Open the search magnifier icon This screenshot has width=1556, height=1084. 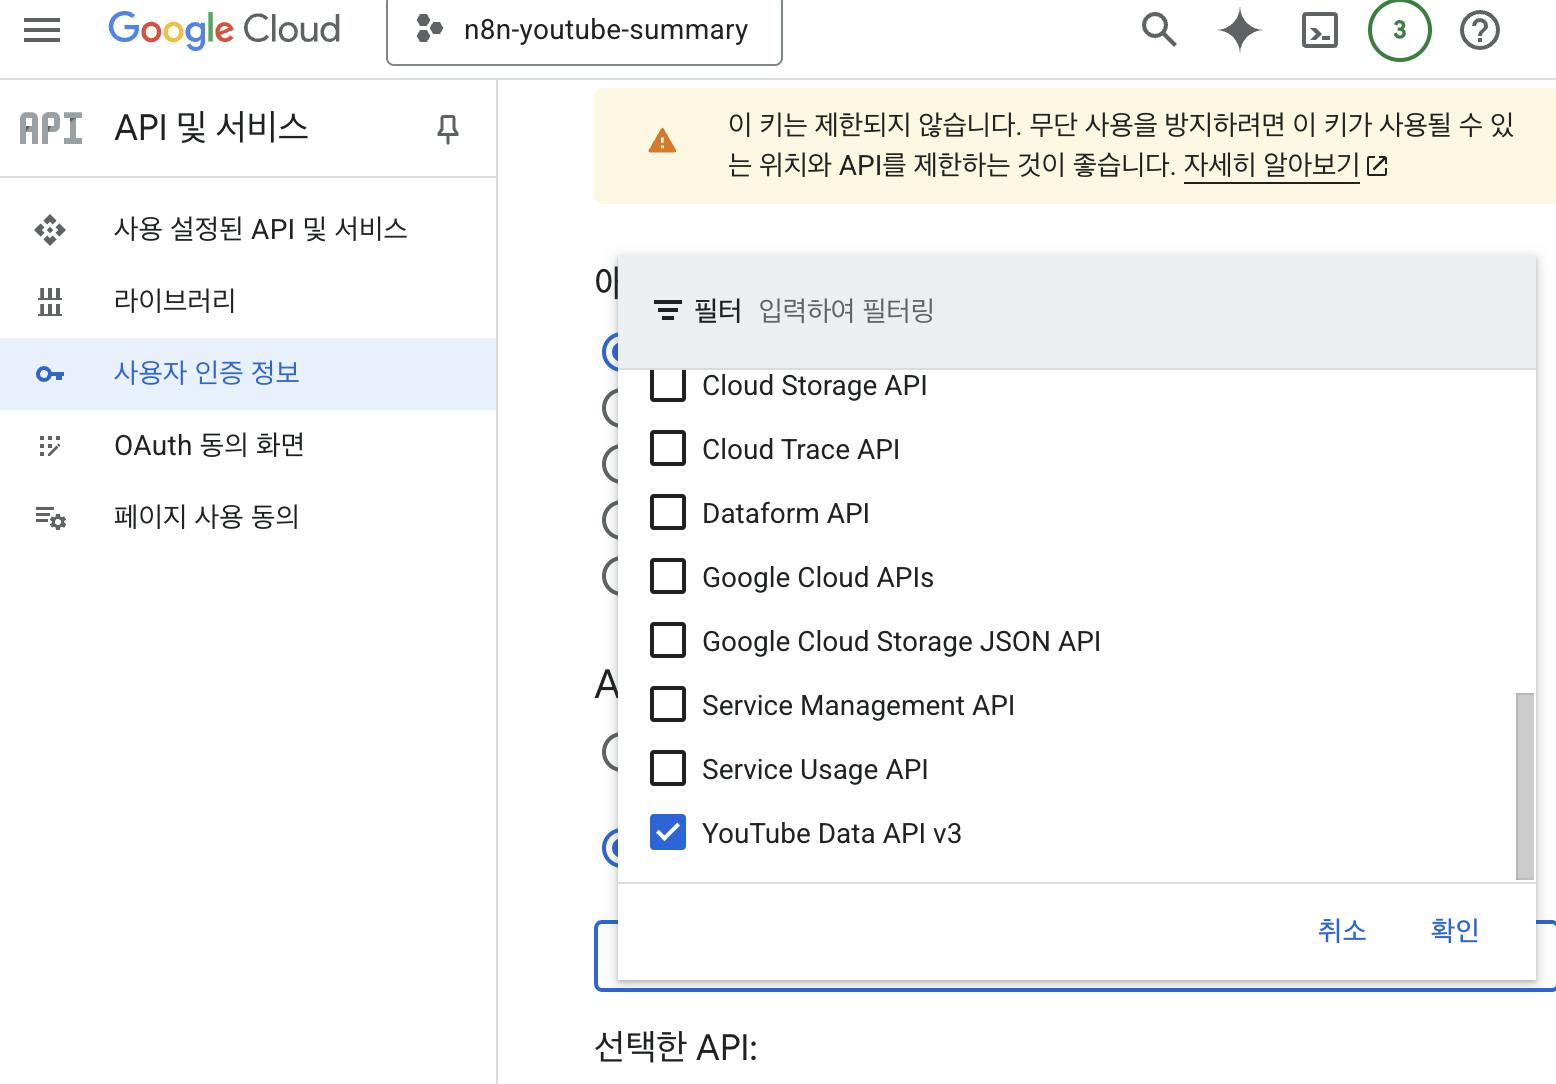(x=1159, y=30)
